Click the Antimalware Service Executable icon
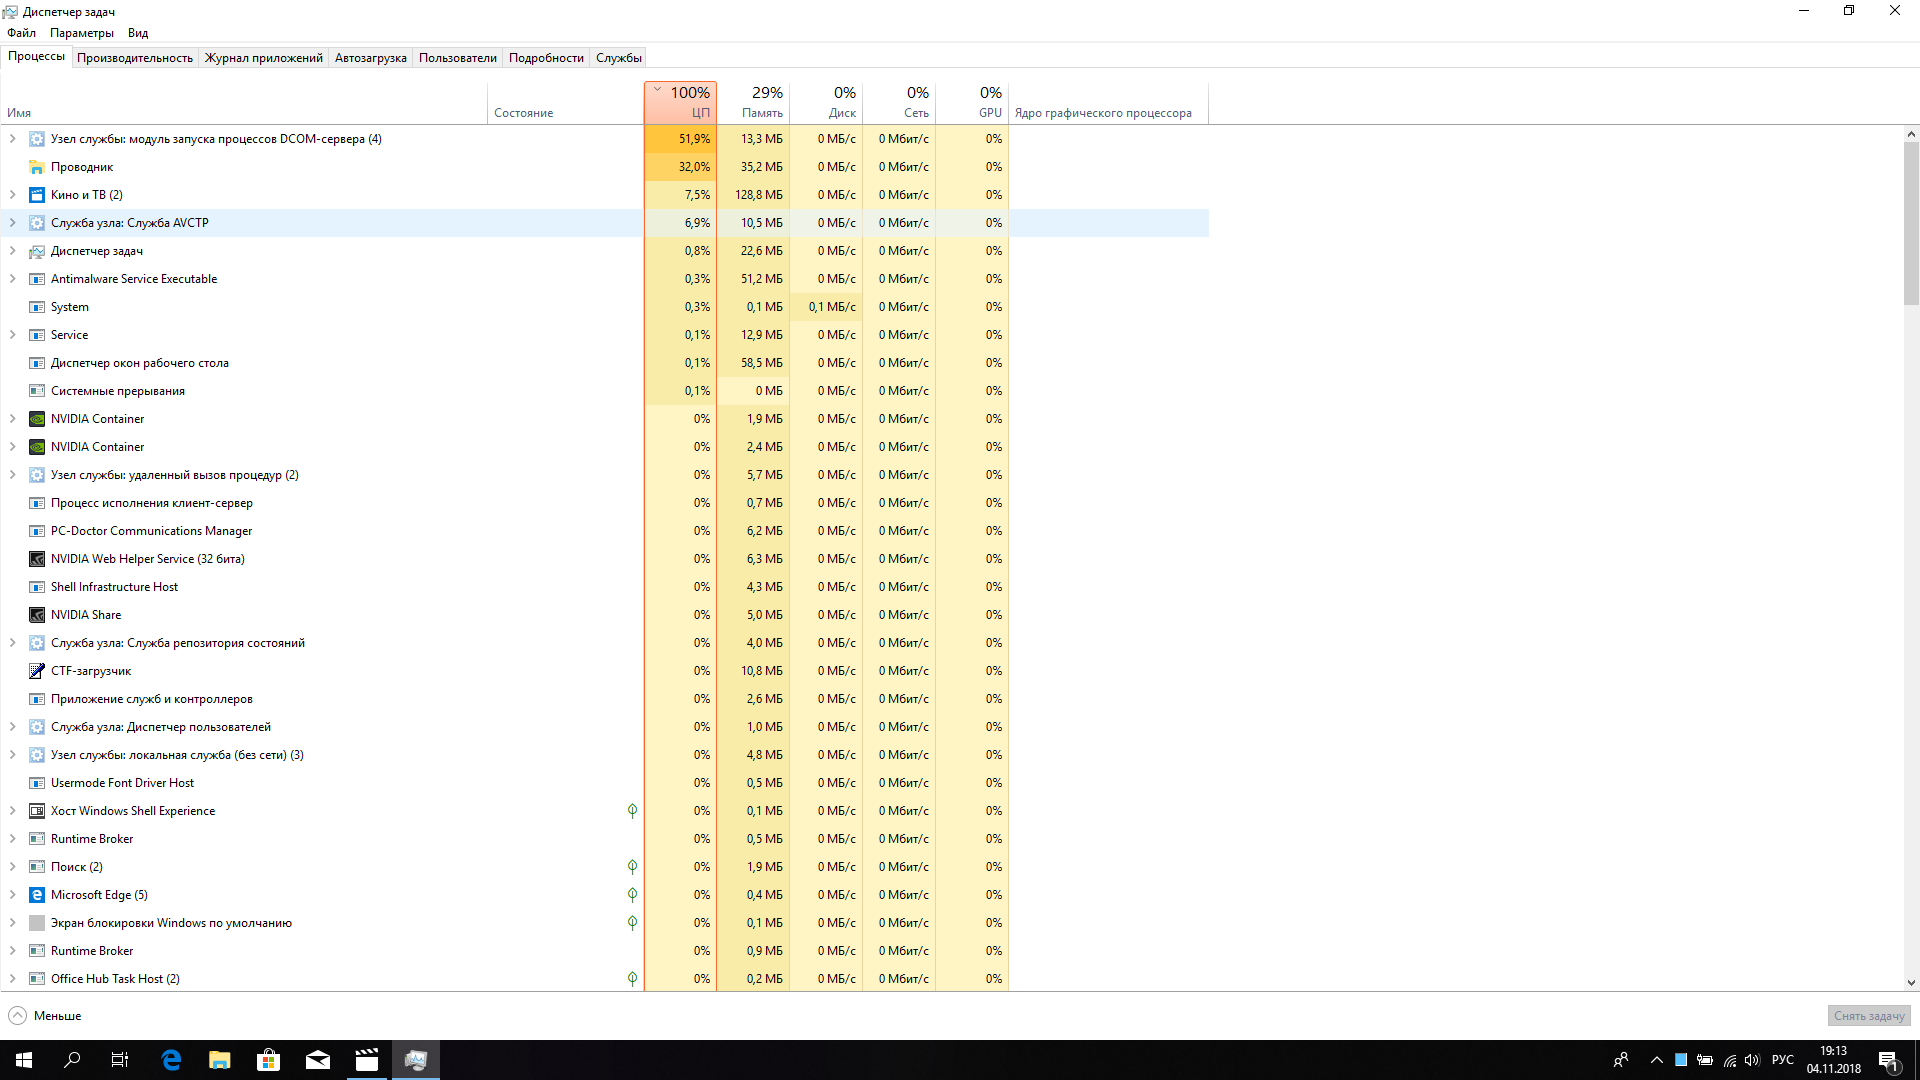Screen dimensions: 1920x1080 tap(37, 278)
